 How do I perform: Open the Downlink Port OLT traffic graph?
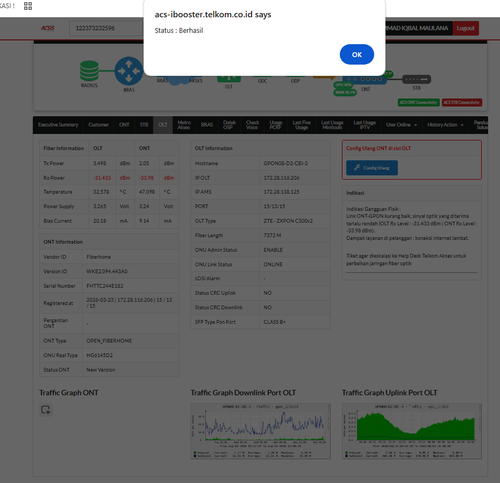point(261,431)
